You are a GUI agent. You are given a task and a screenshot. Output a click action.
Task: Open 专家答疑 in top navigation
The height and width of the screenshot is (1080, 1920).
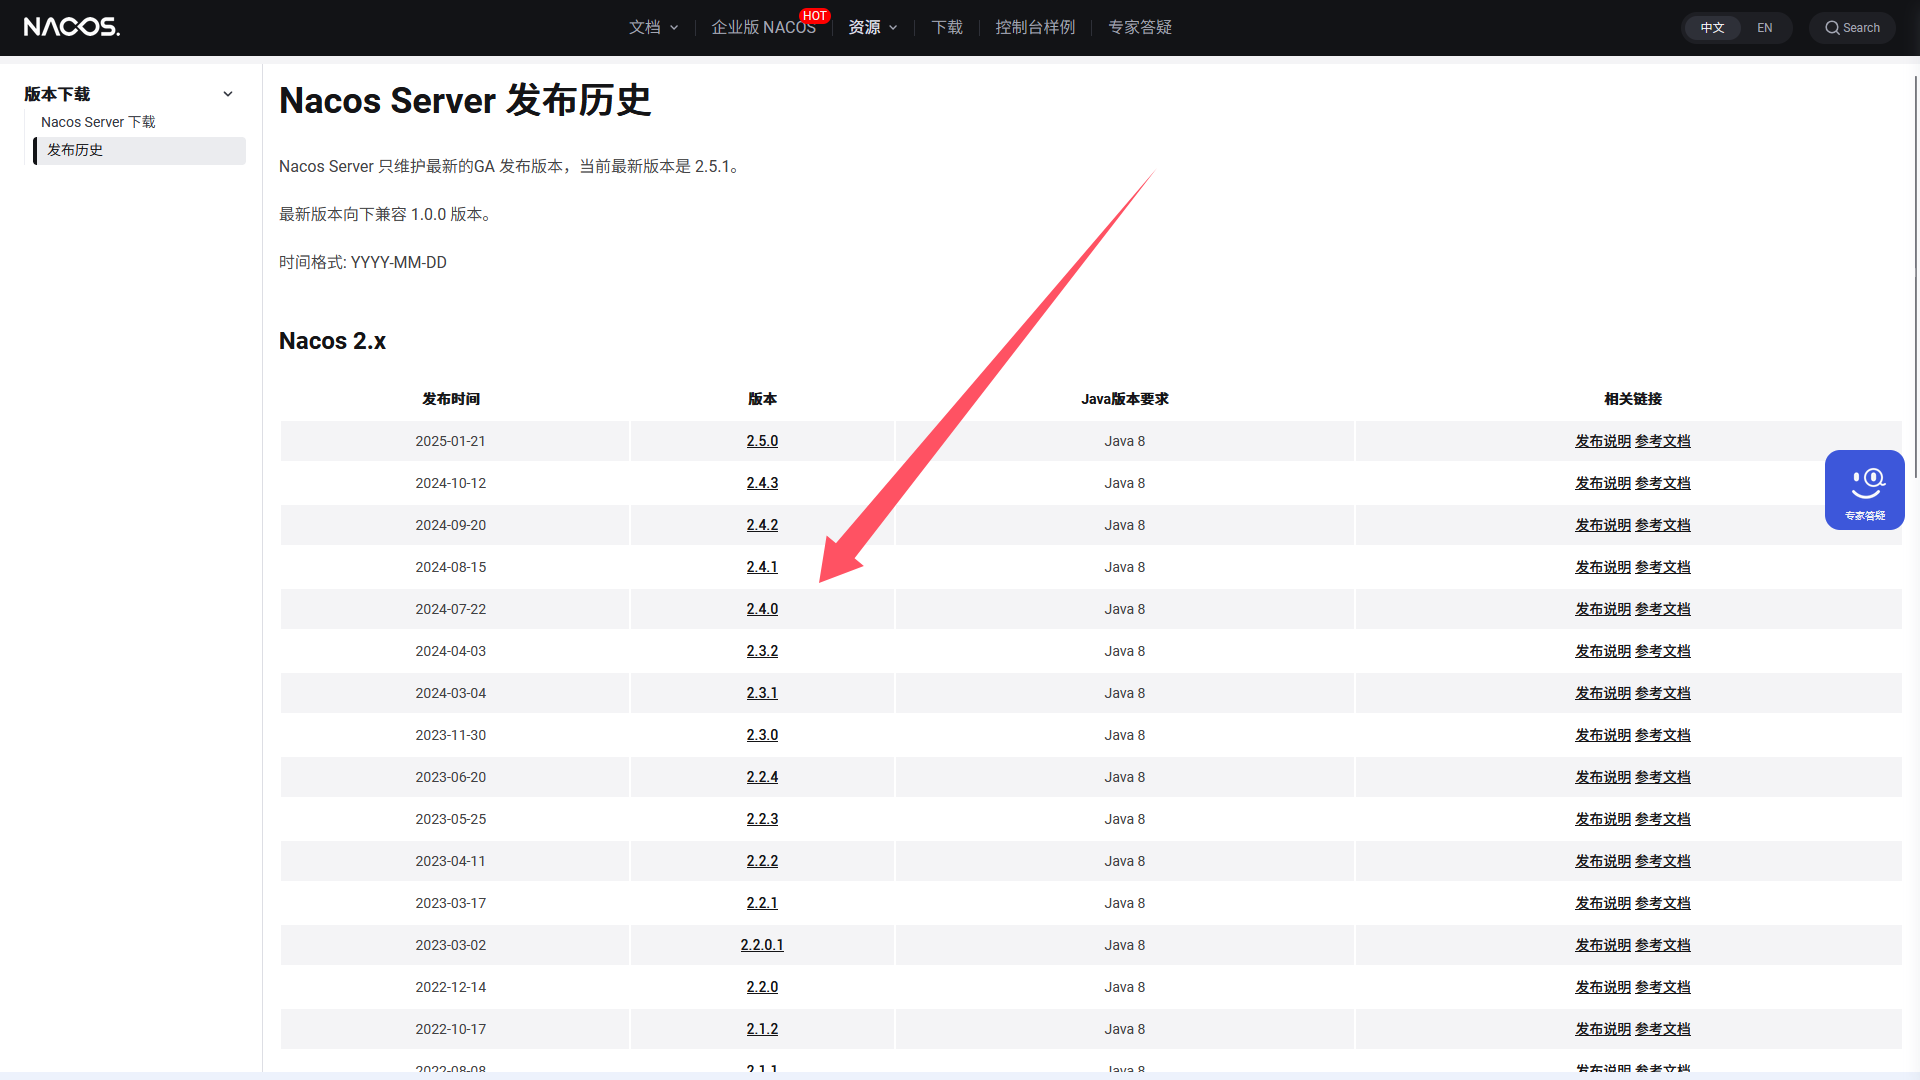pos(1139,28)
